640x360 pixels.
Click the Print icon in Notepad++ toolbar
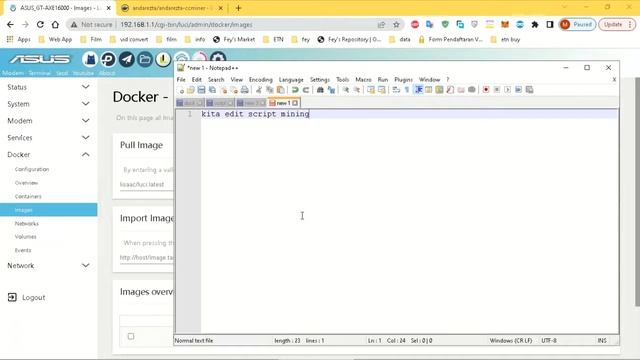[244, 90]
